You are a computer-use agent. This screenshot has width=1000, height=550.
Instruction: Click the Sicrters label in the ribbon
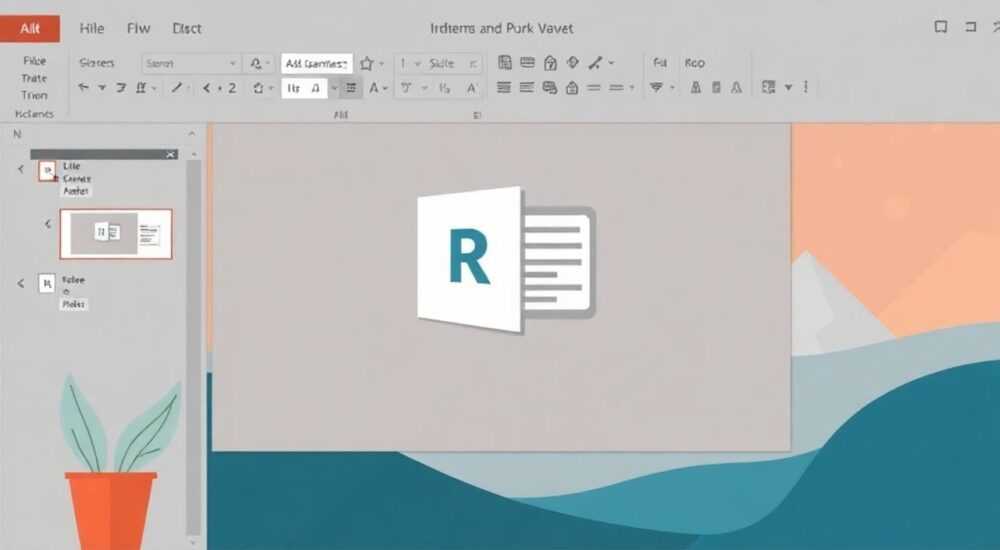[x=97, y=63]
